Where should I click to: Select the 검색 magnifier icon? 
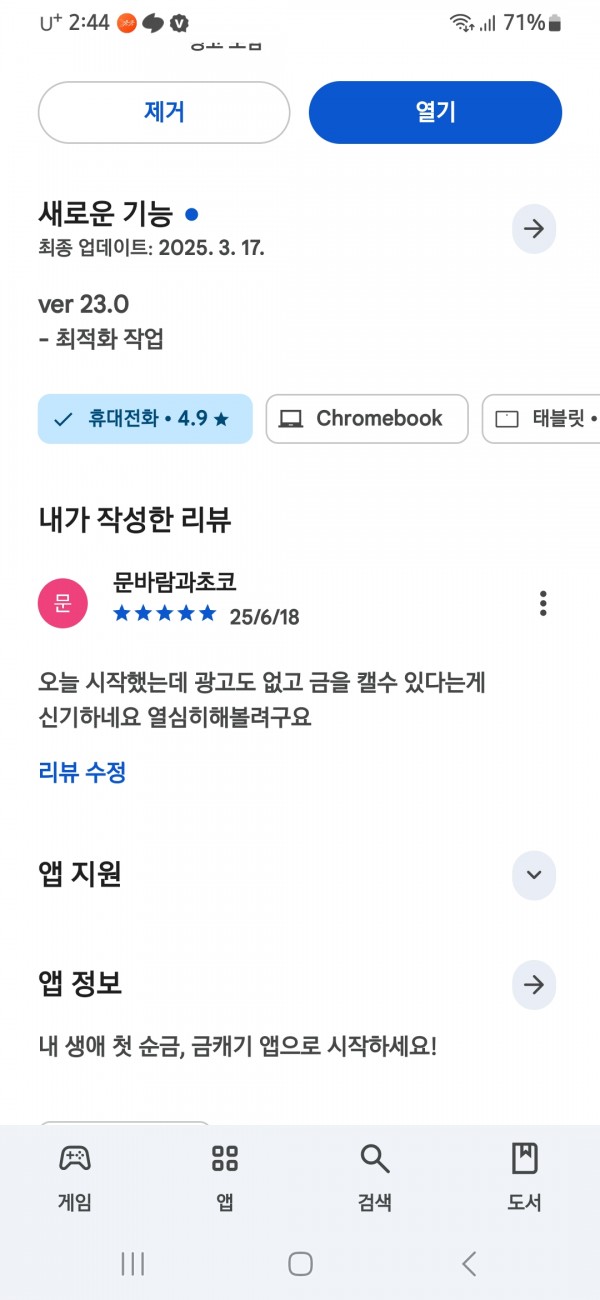click(375, 1158)
